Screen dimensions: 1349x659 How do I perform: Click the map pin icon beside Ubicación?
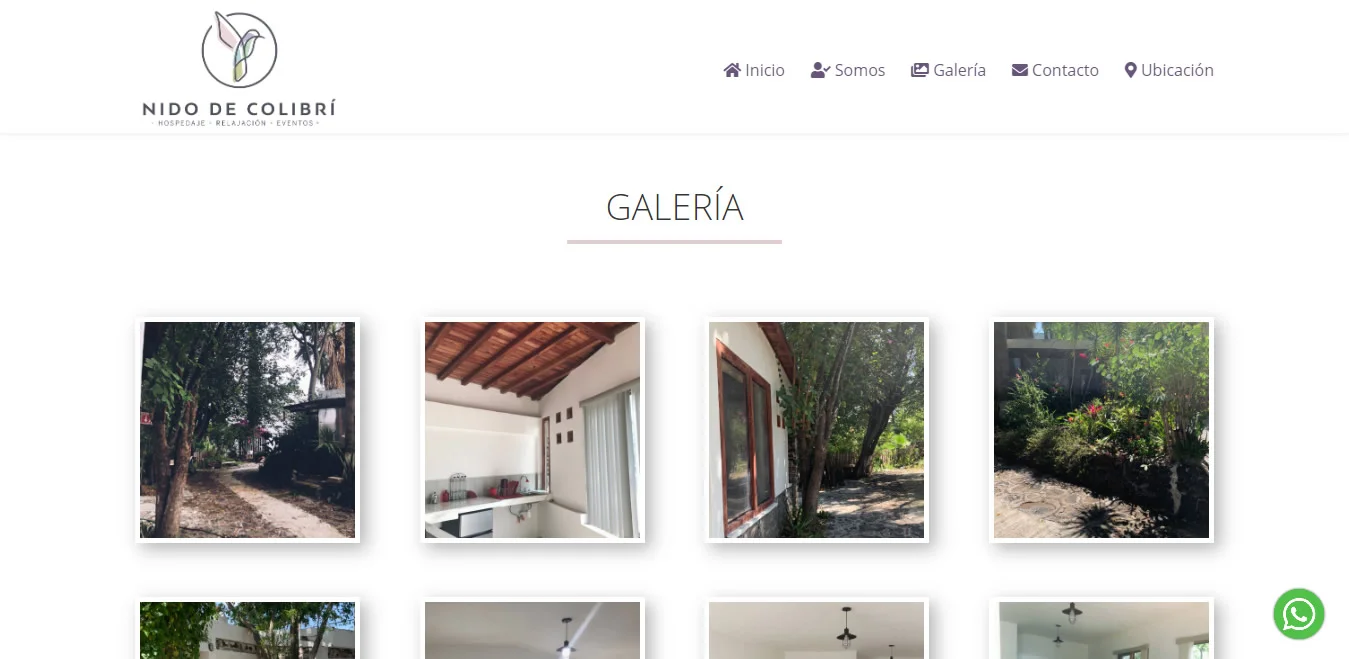pos(1131,70)
